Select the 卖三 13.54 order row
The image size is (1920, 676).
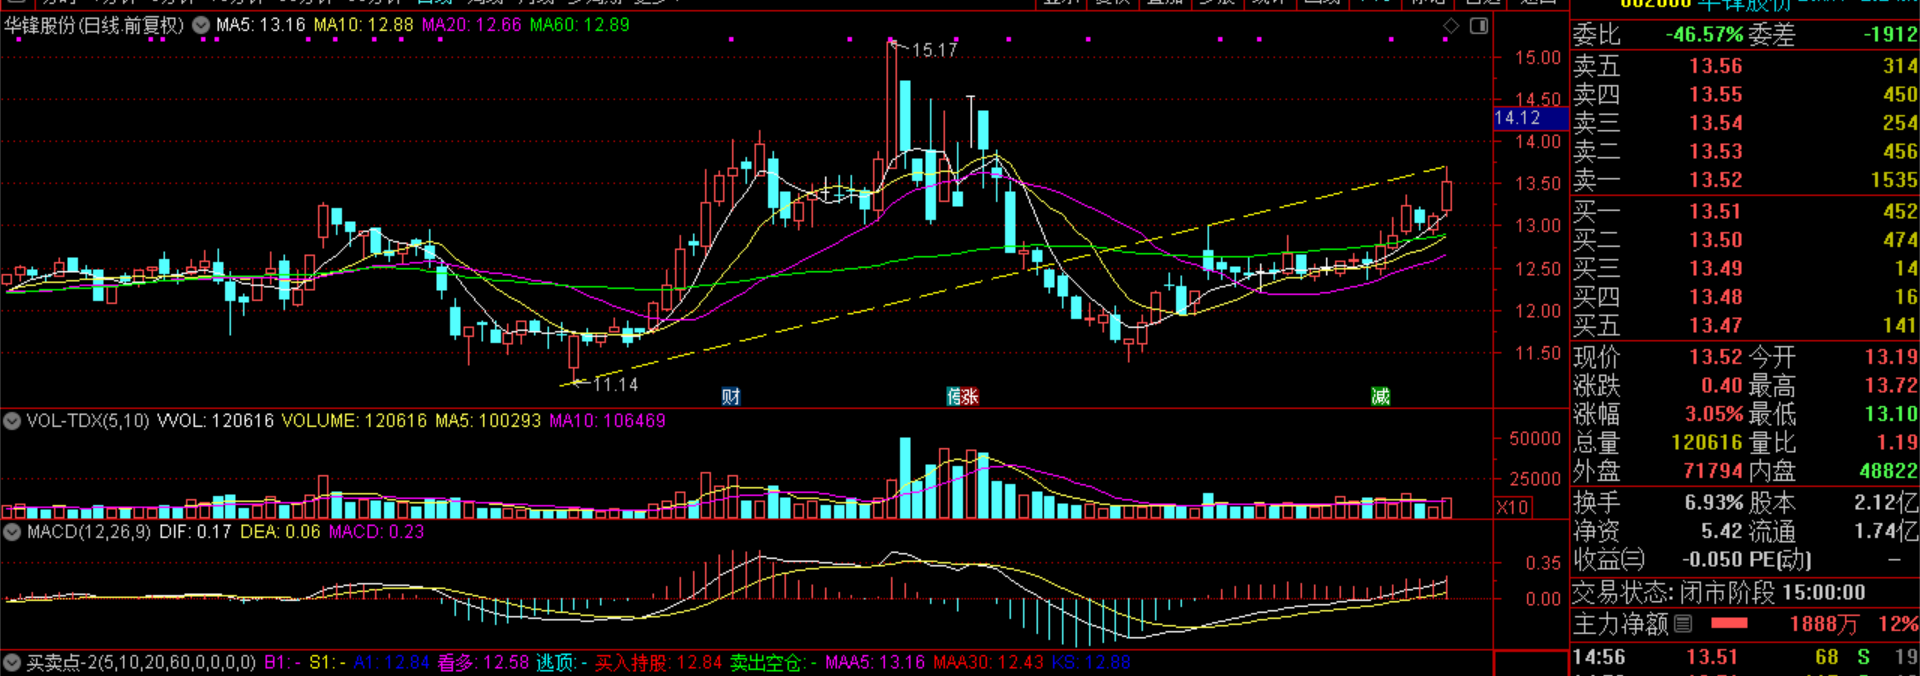(1745, 123)
